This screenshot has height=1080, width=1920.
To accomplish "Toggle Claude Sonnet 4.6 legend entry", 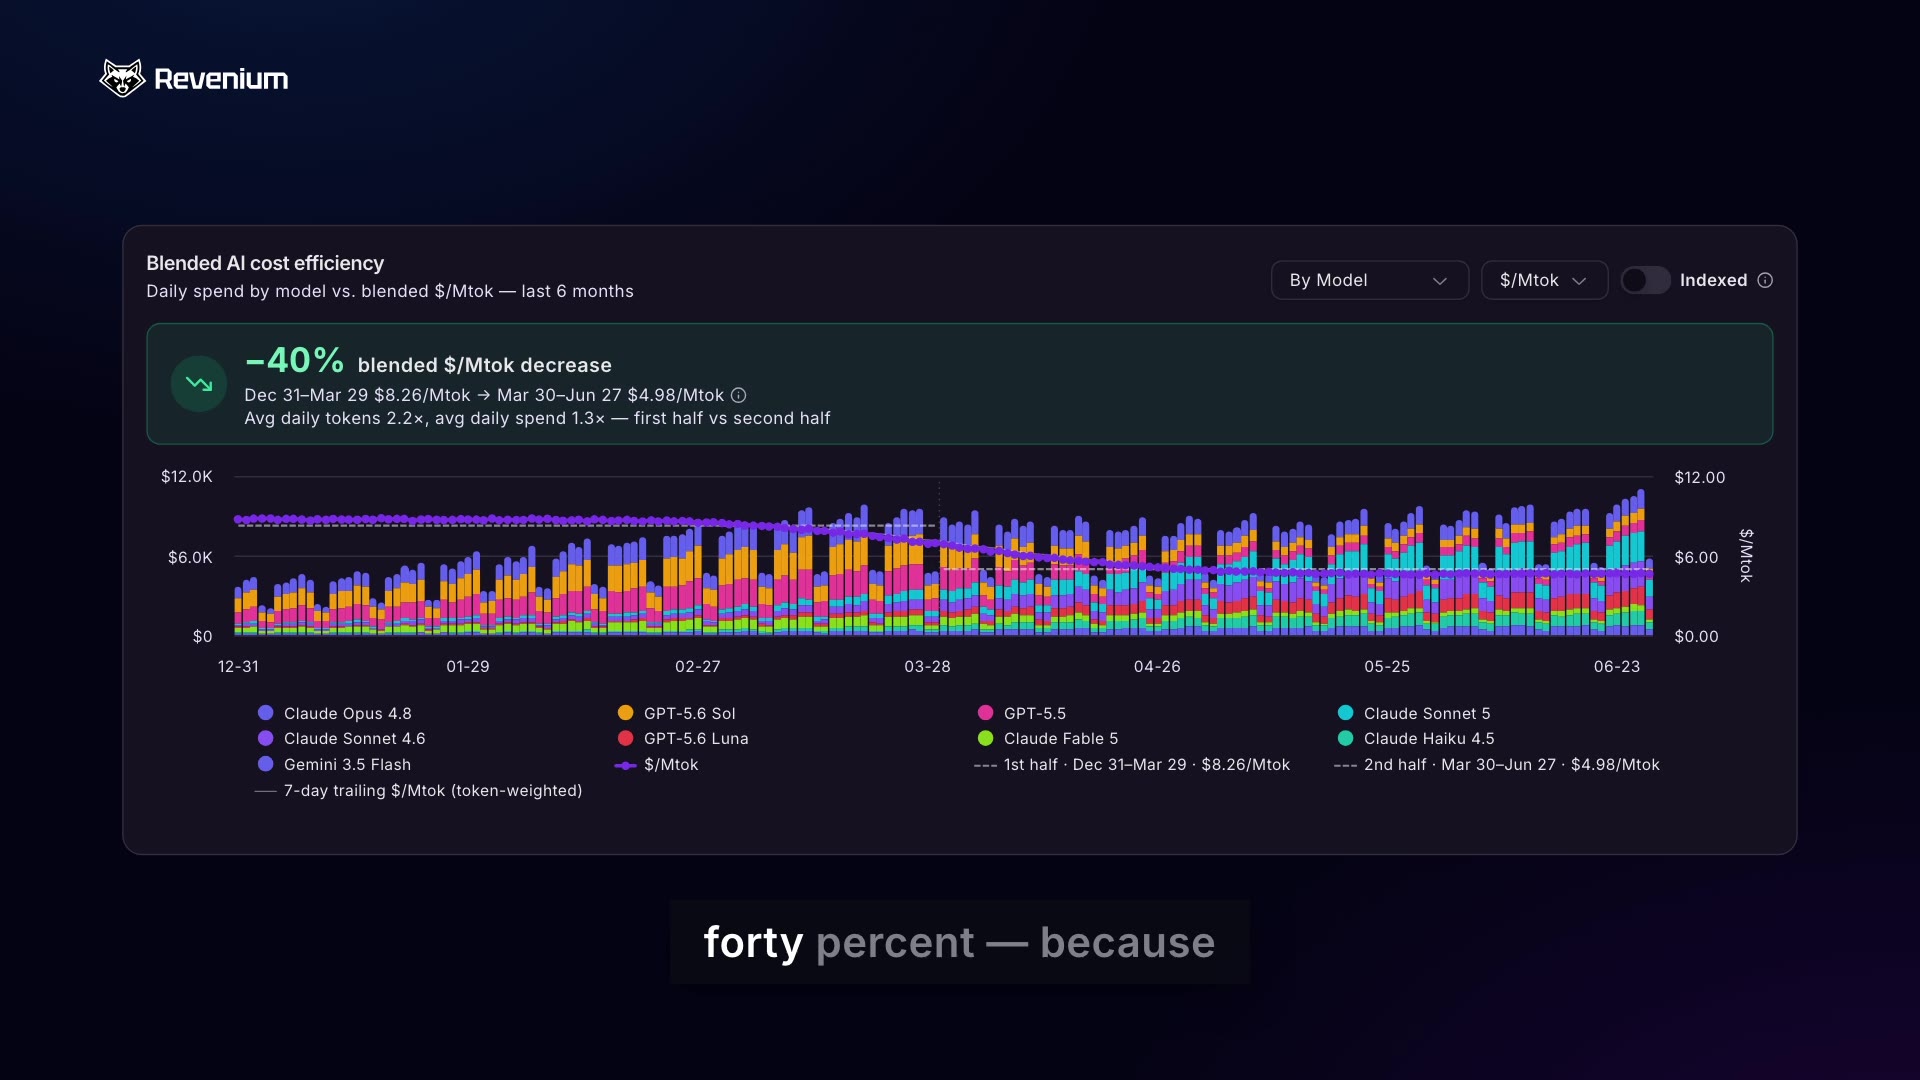I will coord(342,738).
